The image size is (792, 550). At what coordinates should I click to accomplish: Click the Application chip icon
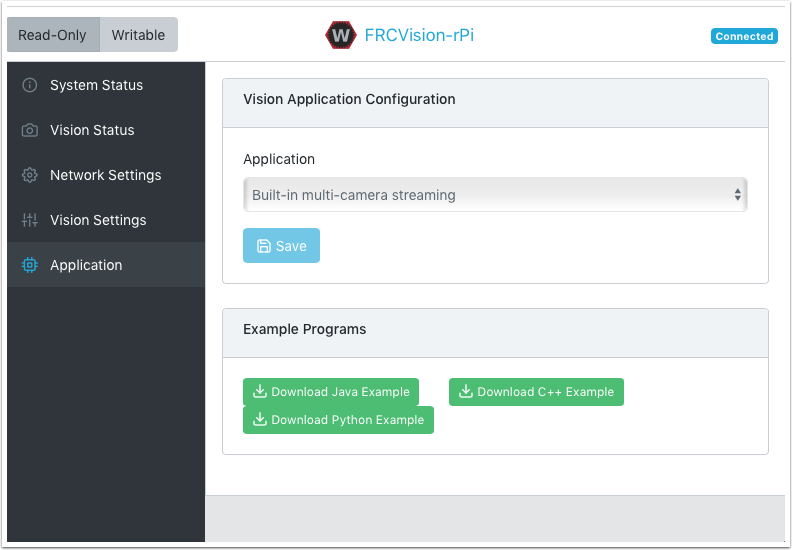pyautogui.click(x=30, y=265)
